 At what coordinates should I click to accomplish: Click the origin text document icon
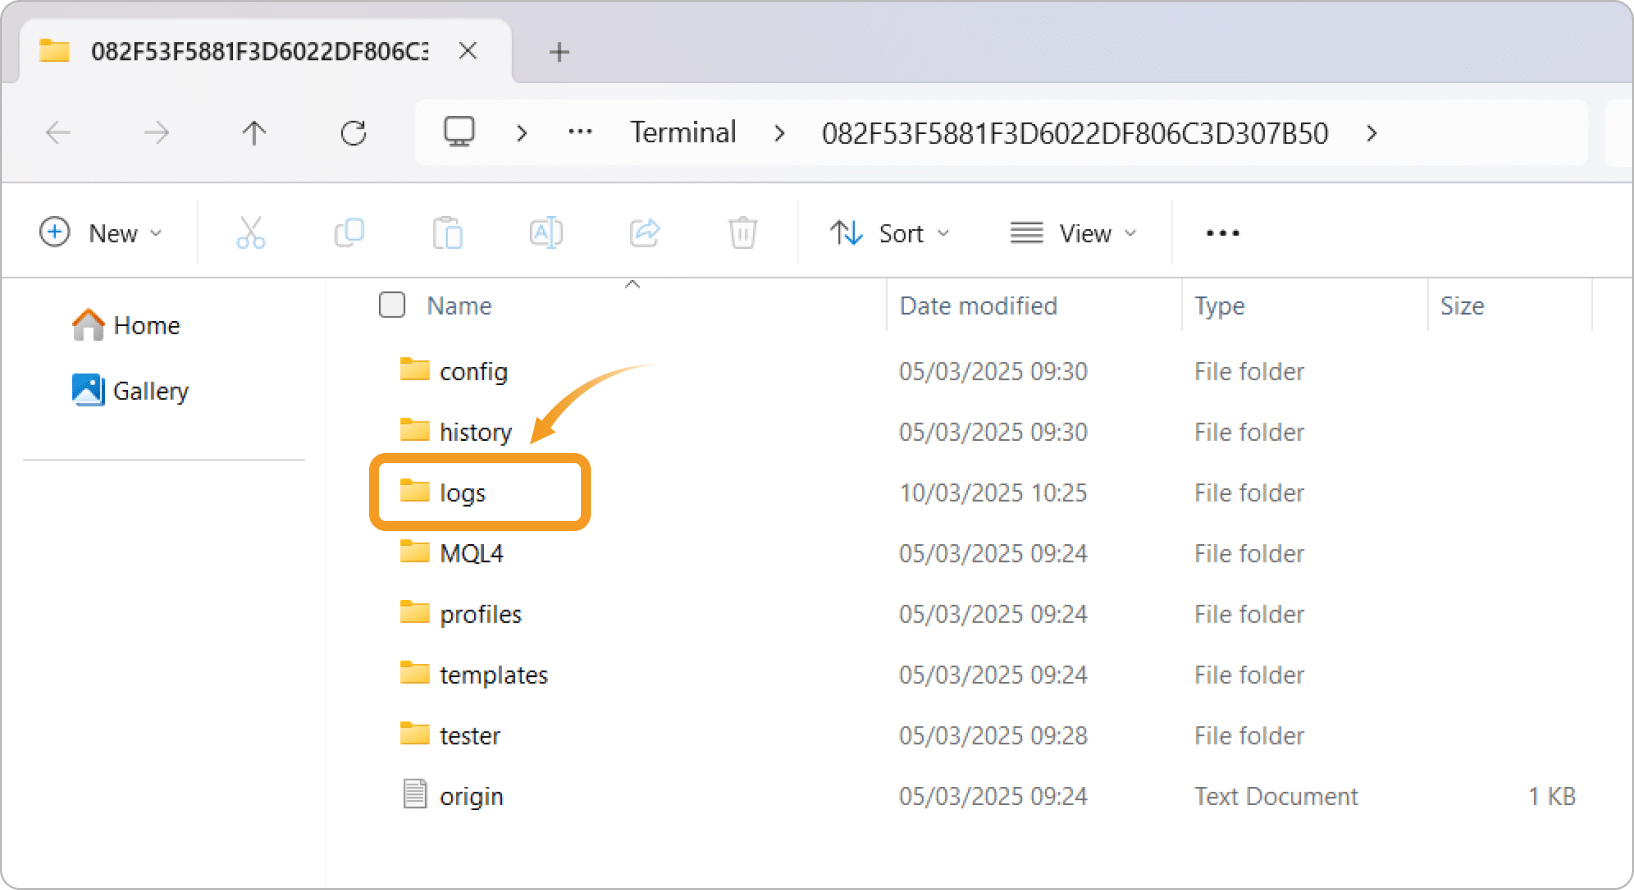click(x=414, y=794)
